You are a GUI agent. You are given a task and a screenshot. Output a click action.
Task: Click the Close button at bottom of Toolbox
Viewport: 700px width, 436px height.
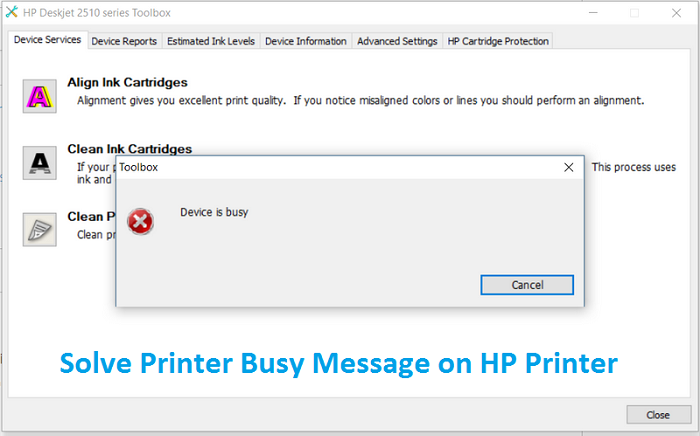click(658, 415)
